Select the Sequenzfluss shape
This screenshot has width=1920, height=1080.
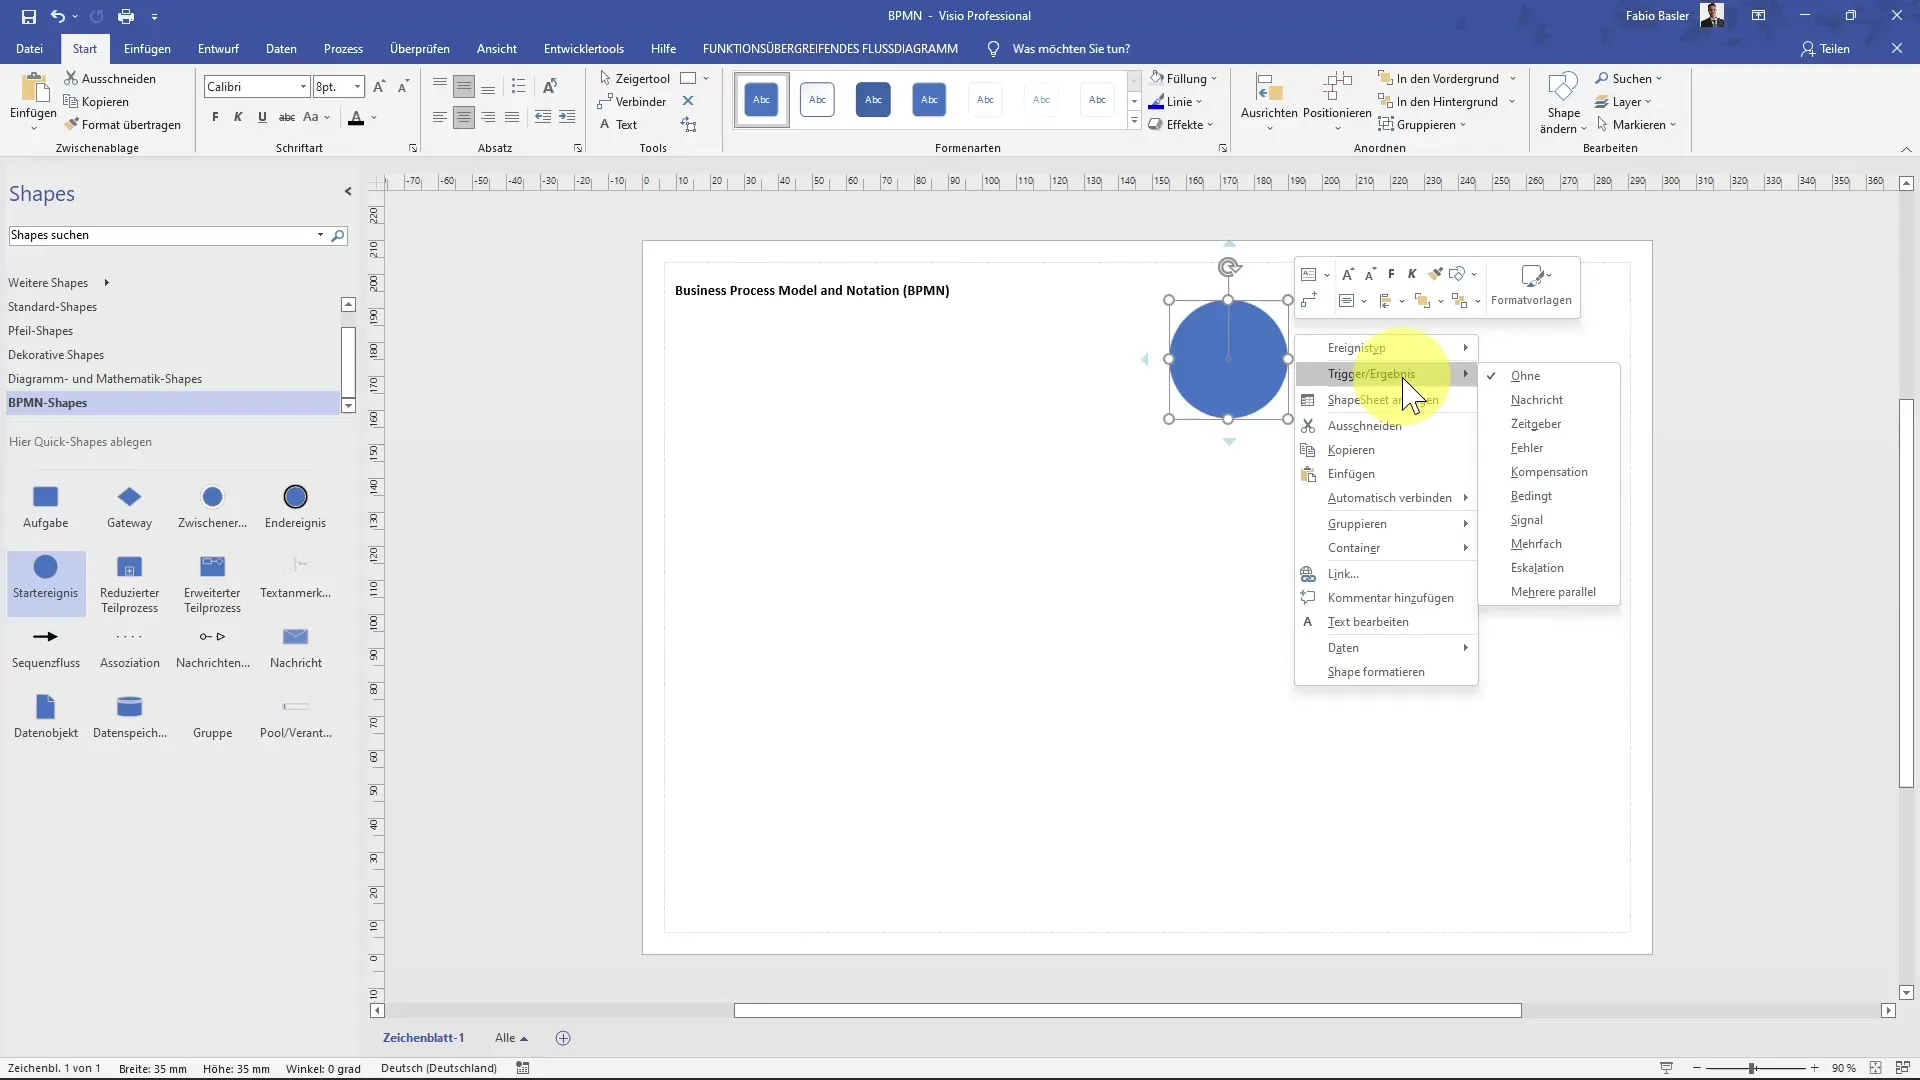point(45,647)
